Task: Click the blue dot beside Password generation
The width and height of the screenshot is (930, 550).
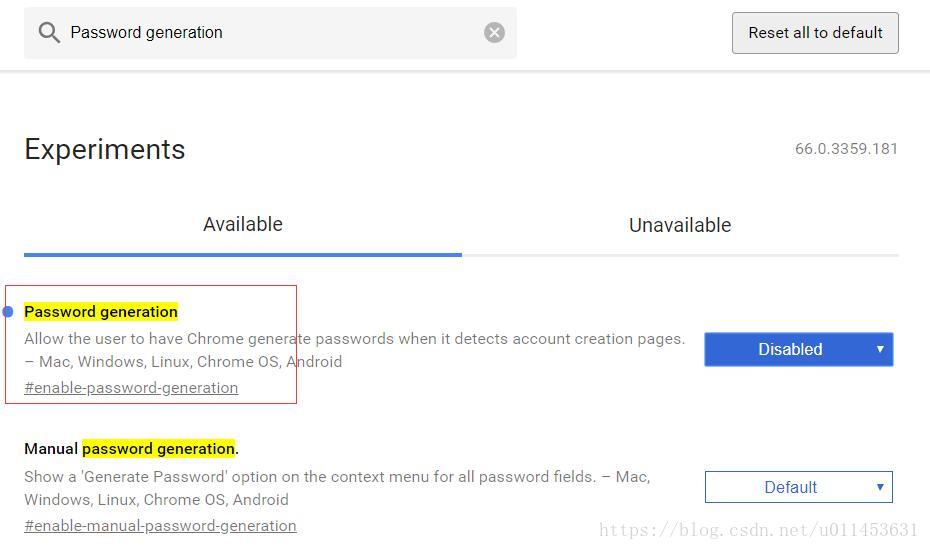Action: click(8, 311)
